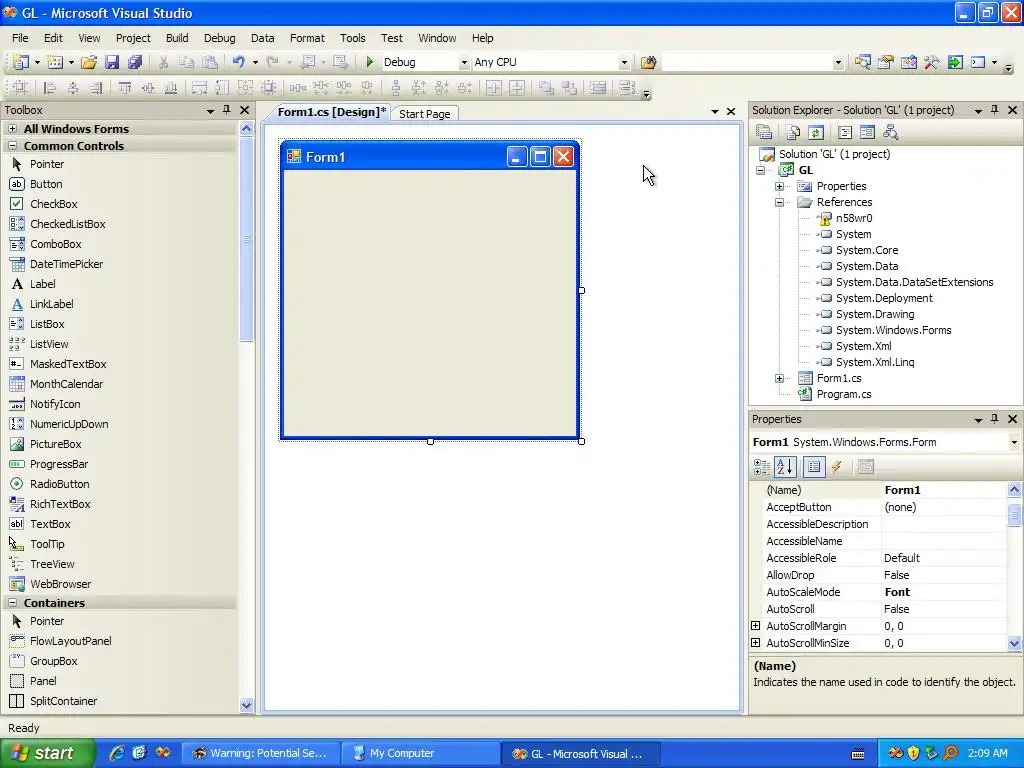The image size is (1024, 768).
Task: Click the Categorized view icon in Properties
Action: click(x=761, y=467)
